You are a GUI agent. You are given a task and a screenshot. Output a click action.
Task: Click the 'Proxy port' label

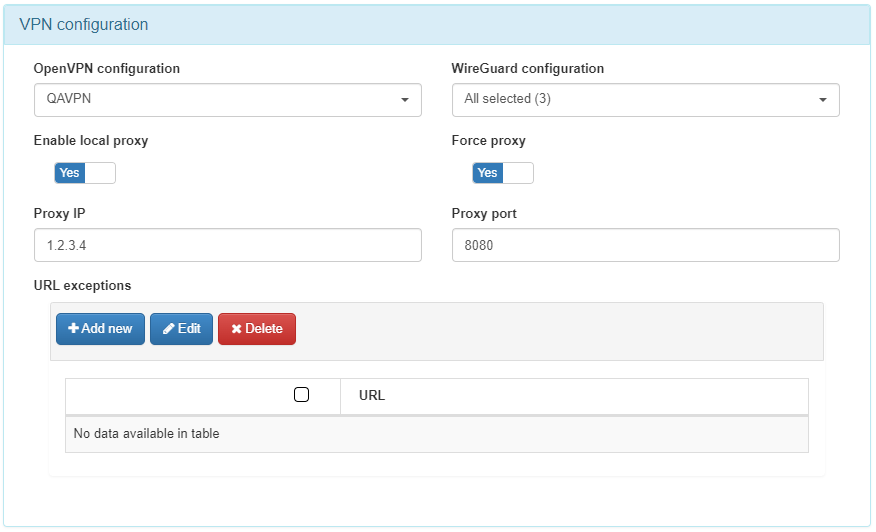484,213
